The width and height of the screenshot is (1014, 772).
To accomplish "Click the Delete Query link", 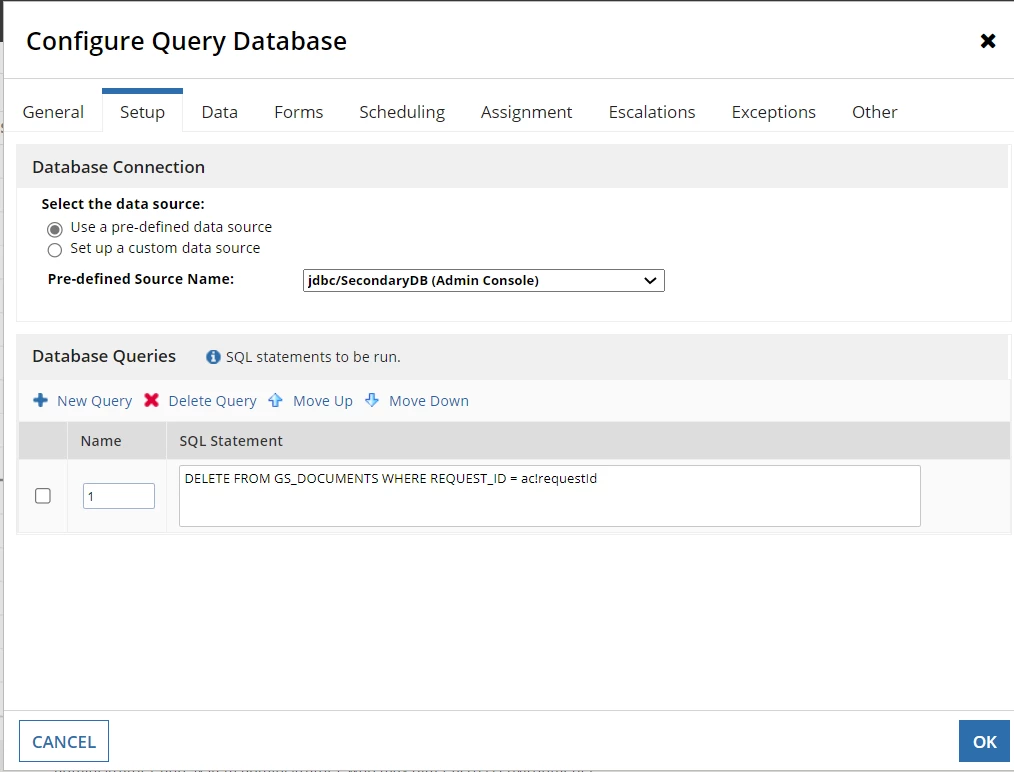I will click(212, 401).
